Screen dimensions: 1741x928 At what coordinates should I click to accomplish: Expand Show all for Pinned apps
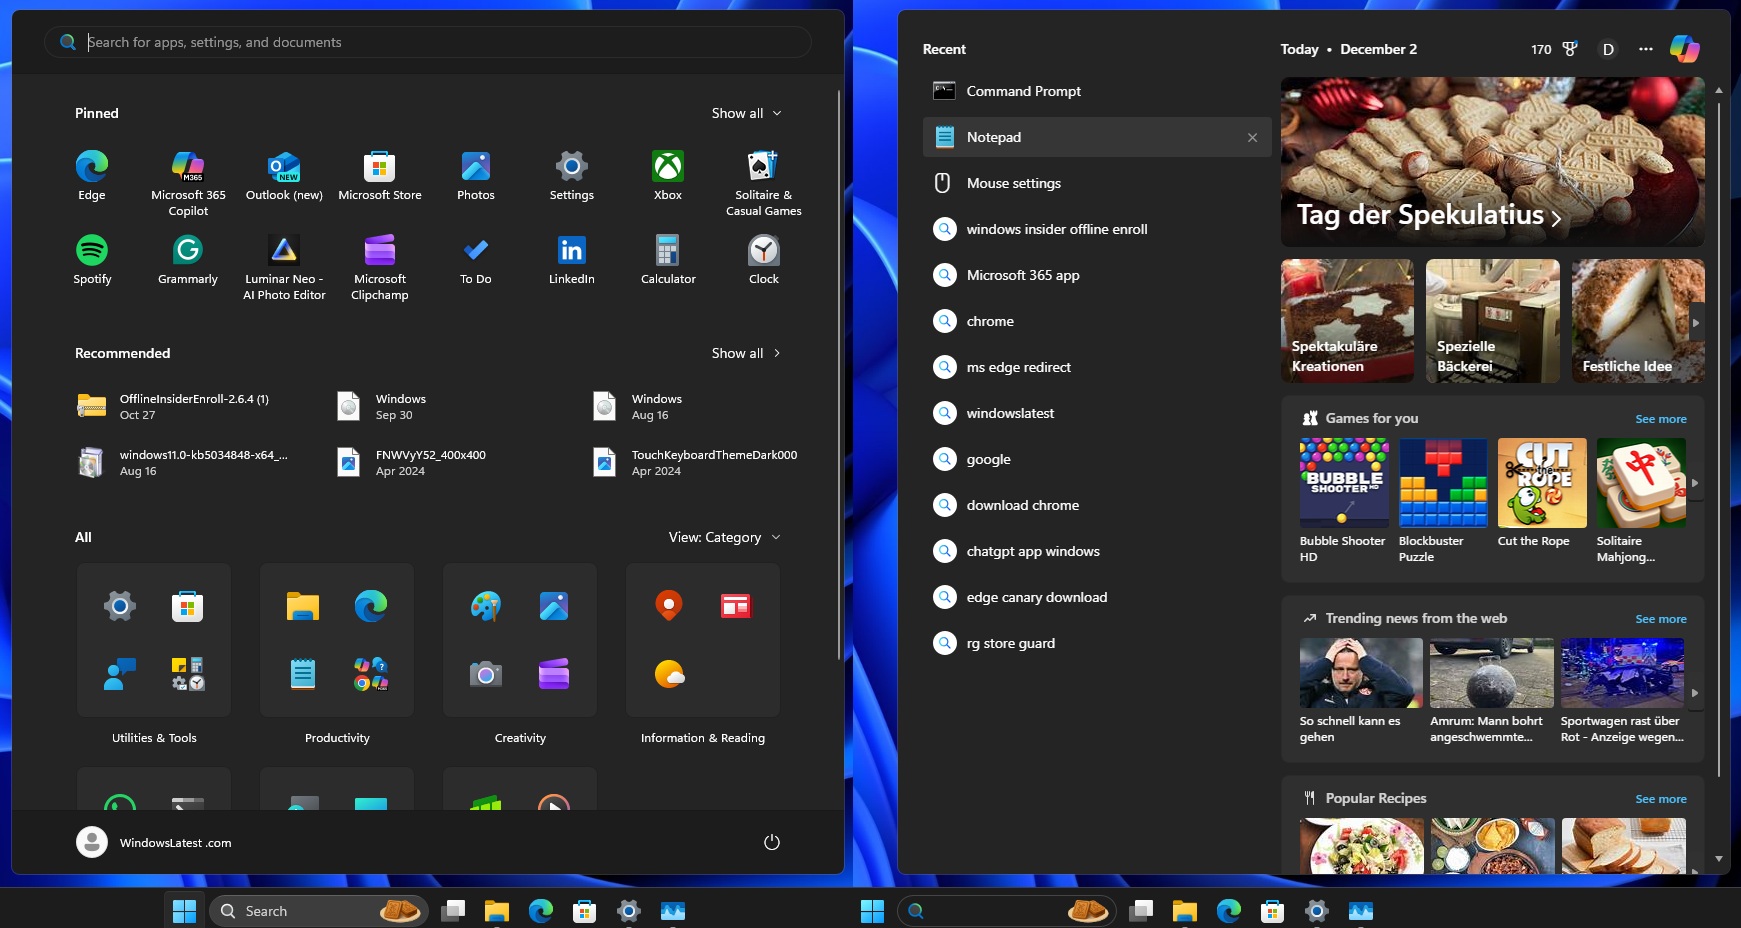point(745,113)
